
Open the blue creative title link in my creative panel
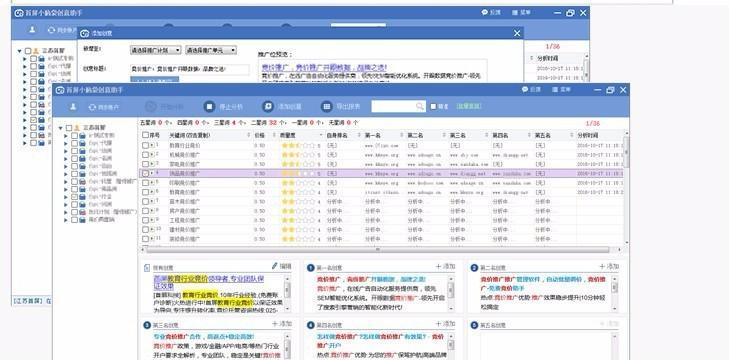[209, 282]
